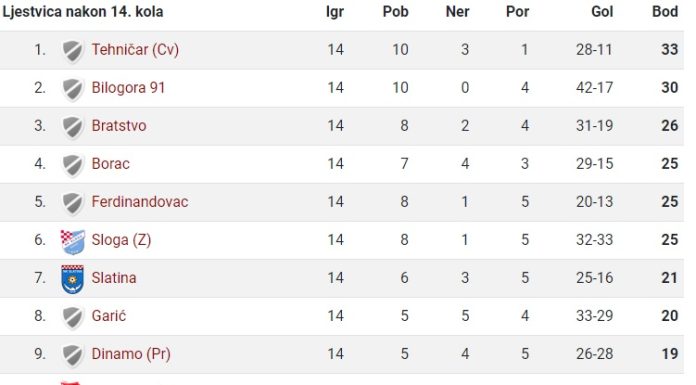The width and height of the screenshot is (696, 385).
Task: Click the Slatina blue club crest
Action: click(x=73, y=279)
